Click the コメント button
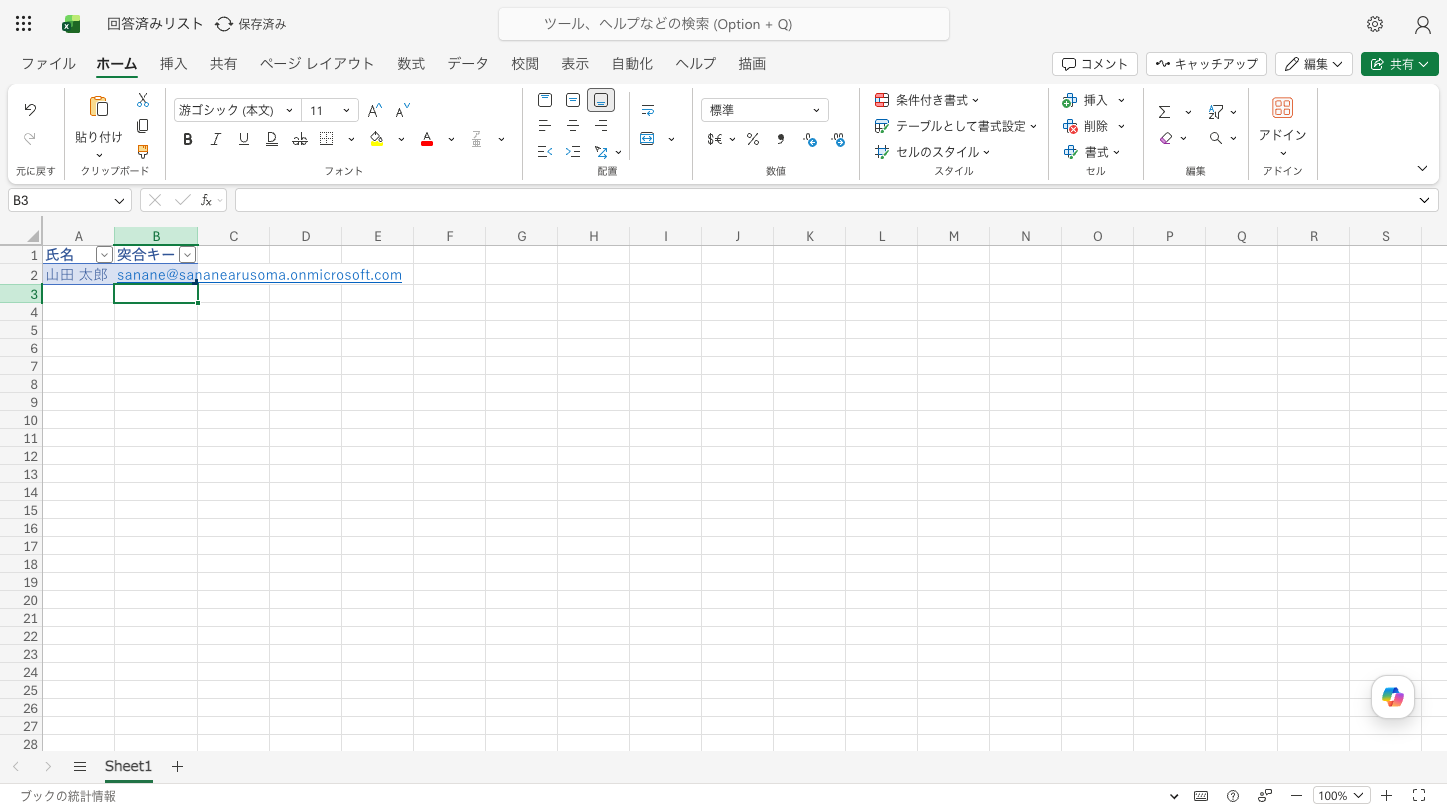Screen dimensions: 1447x806 [1095, 64]
